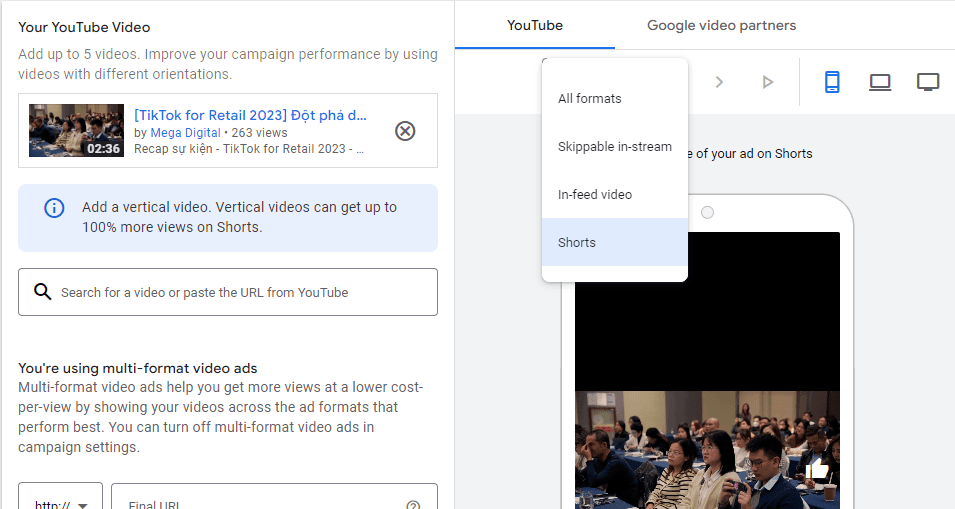Tap the thumbs-up icon in Shorts preview
The width and height of the screenshot is (955, 509).
(817, 469)
